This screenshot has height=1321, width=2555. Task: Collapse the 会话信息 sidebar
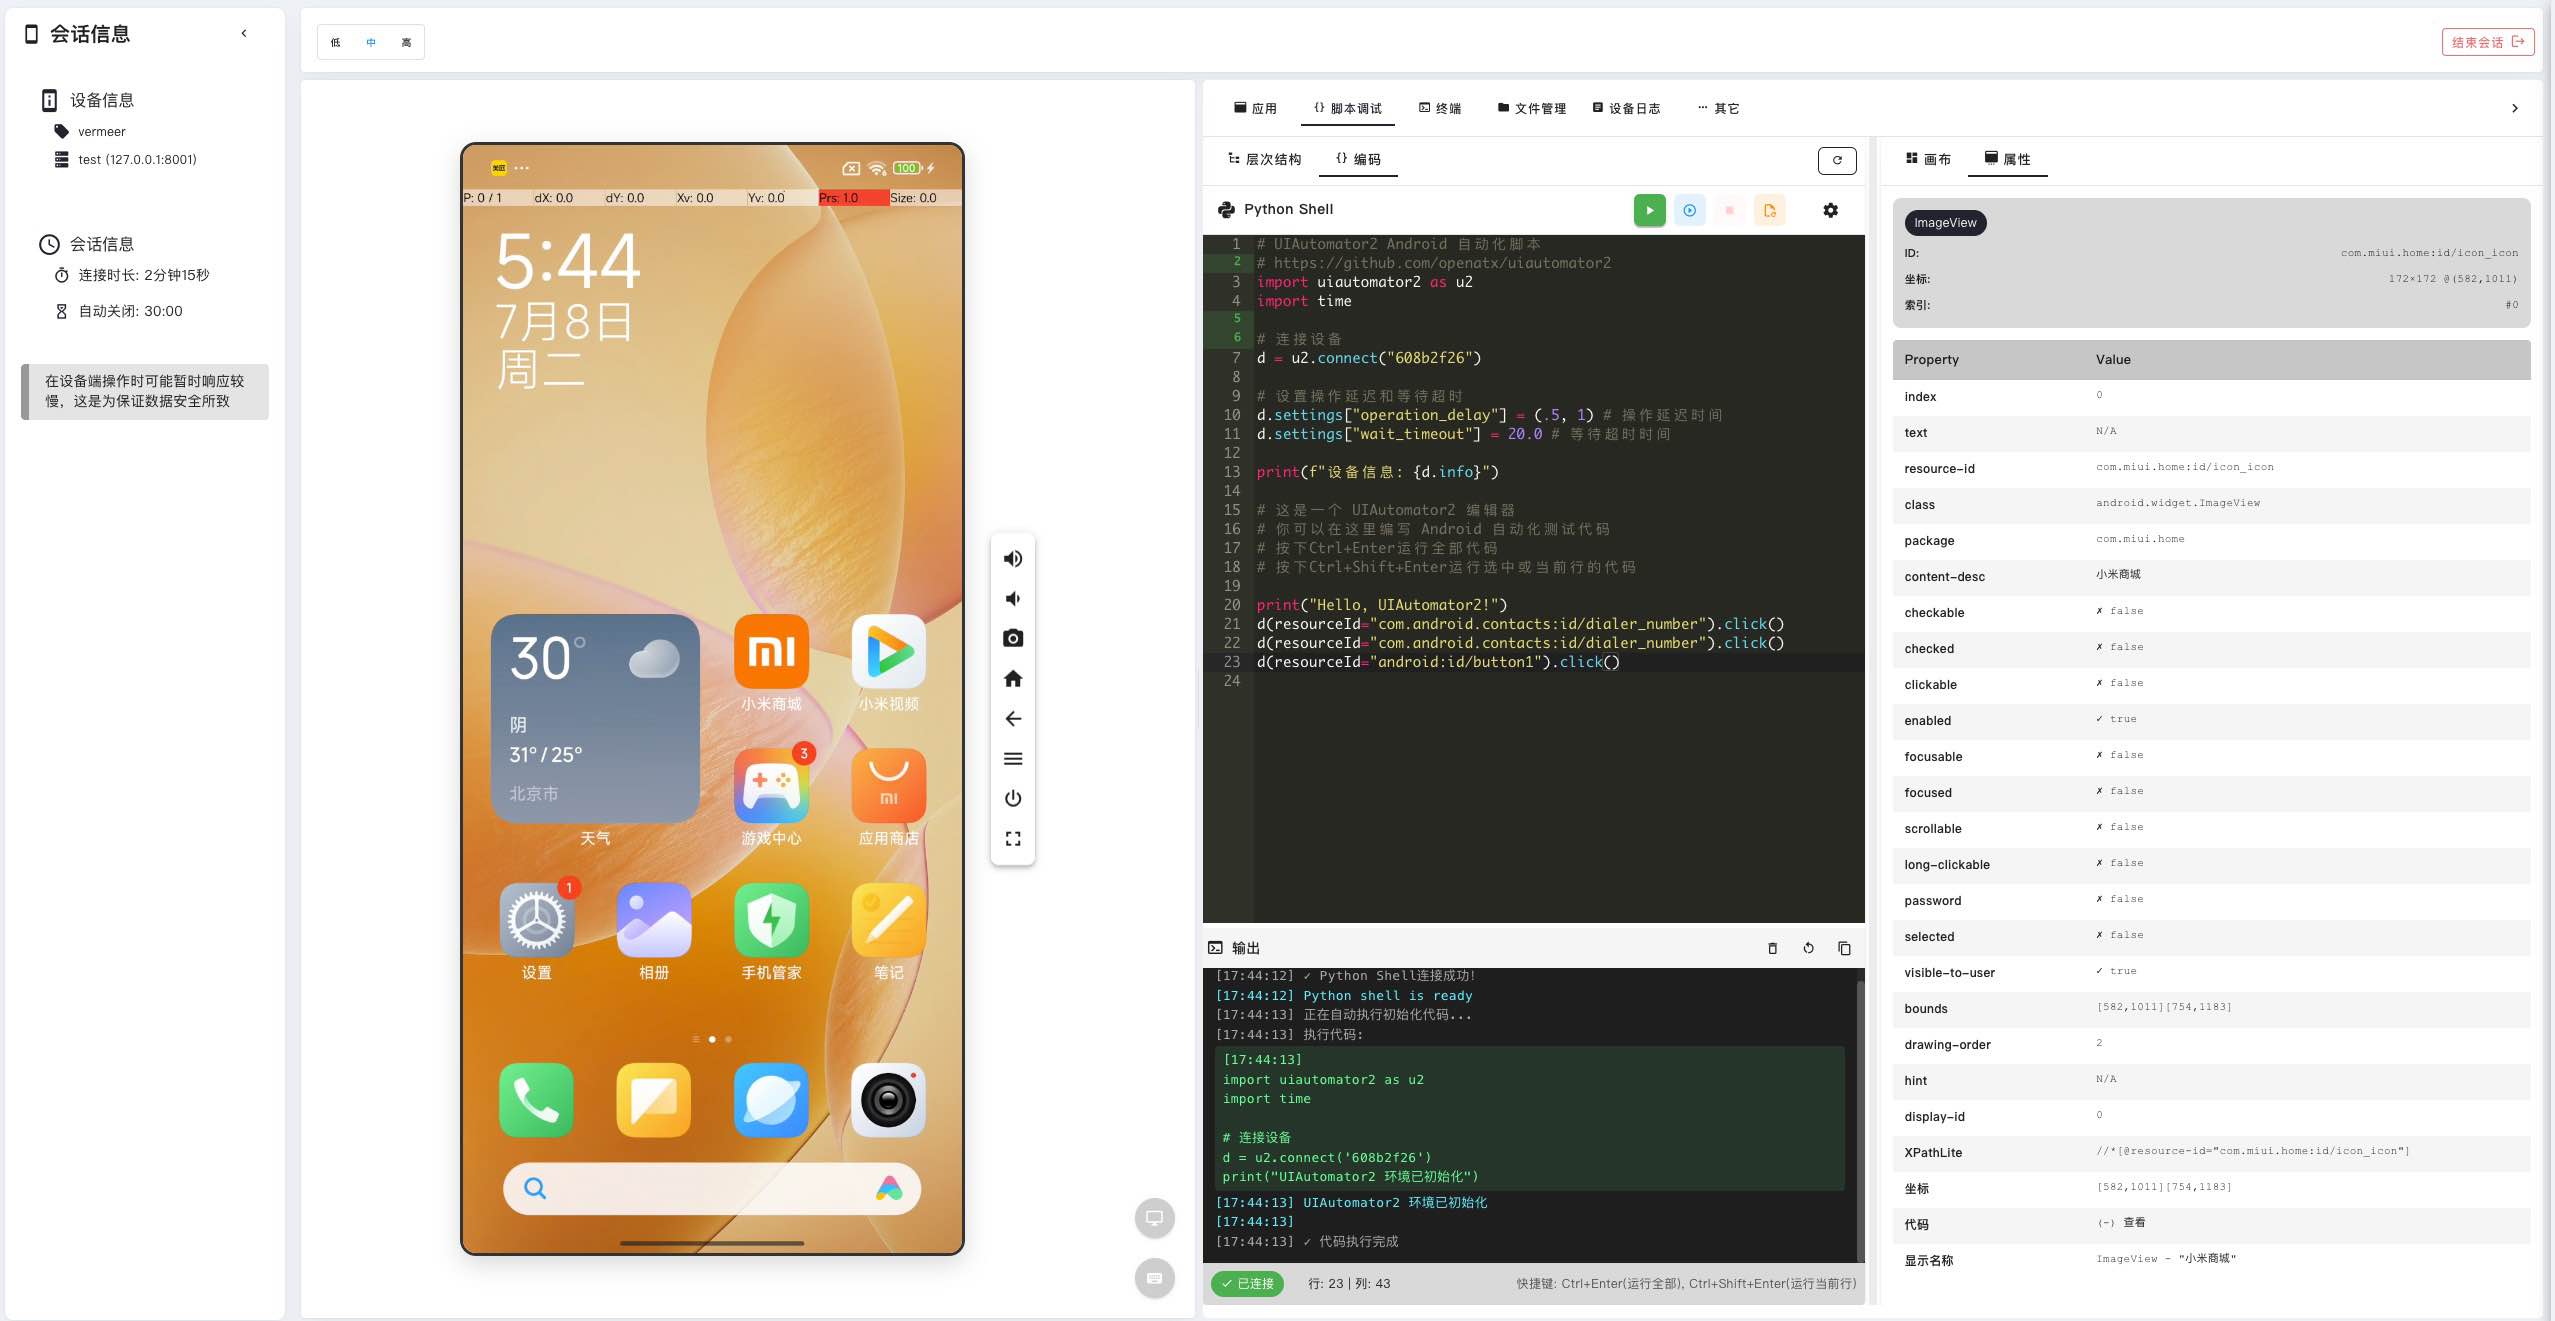coord(244,33)
